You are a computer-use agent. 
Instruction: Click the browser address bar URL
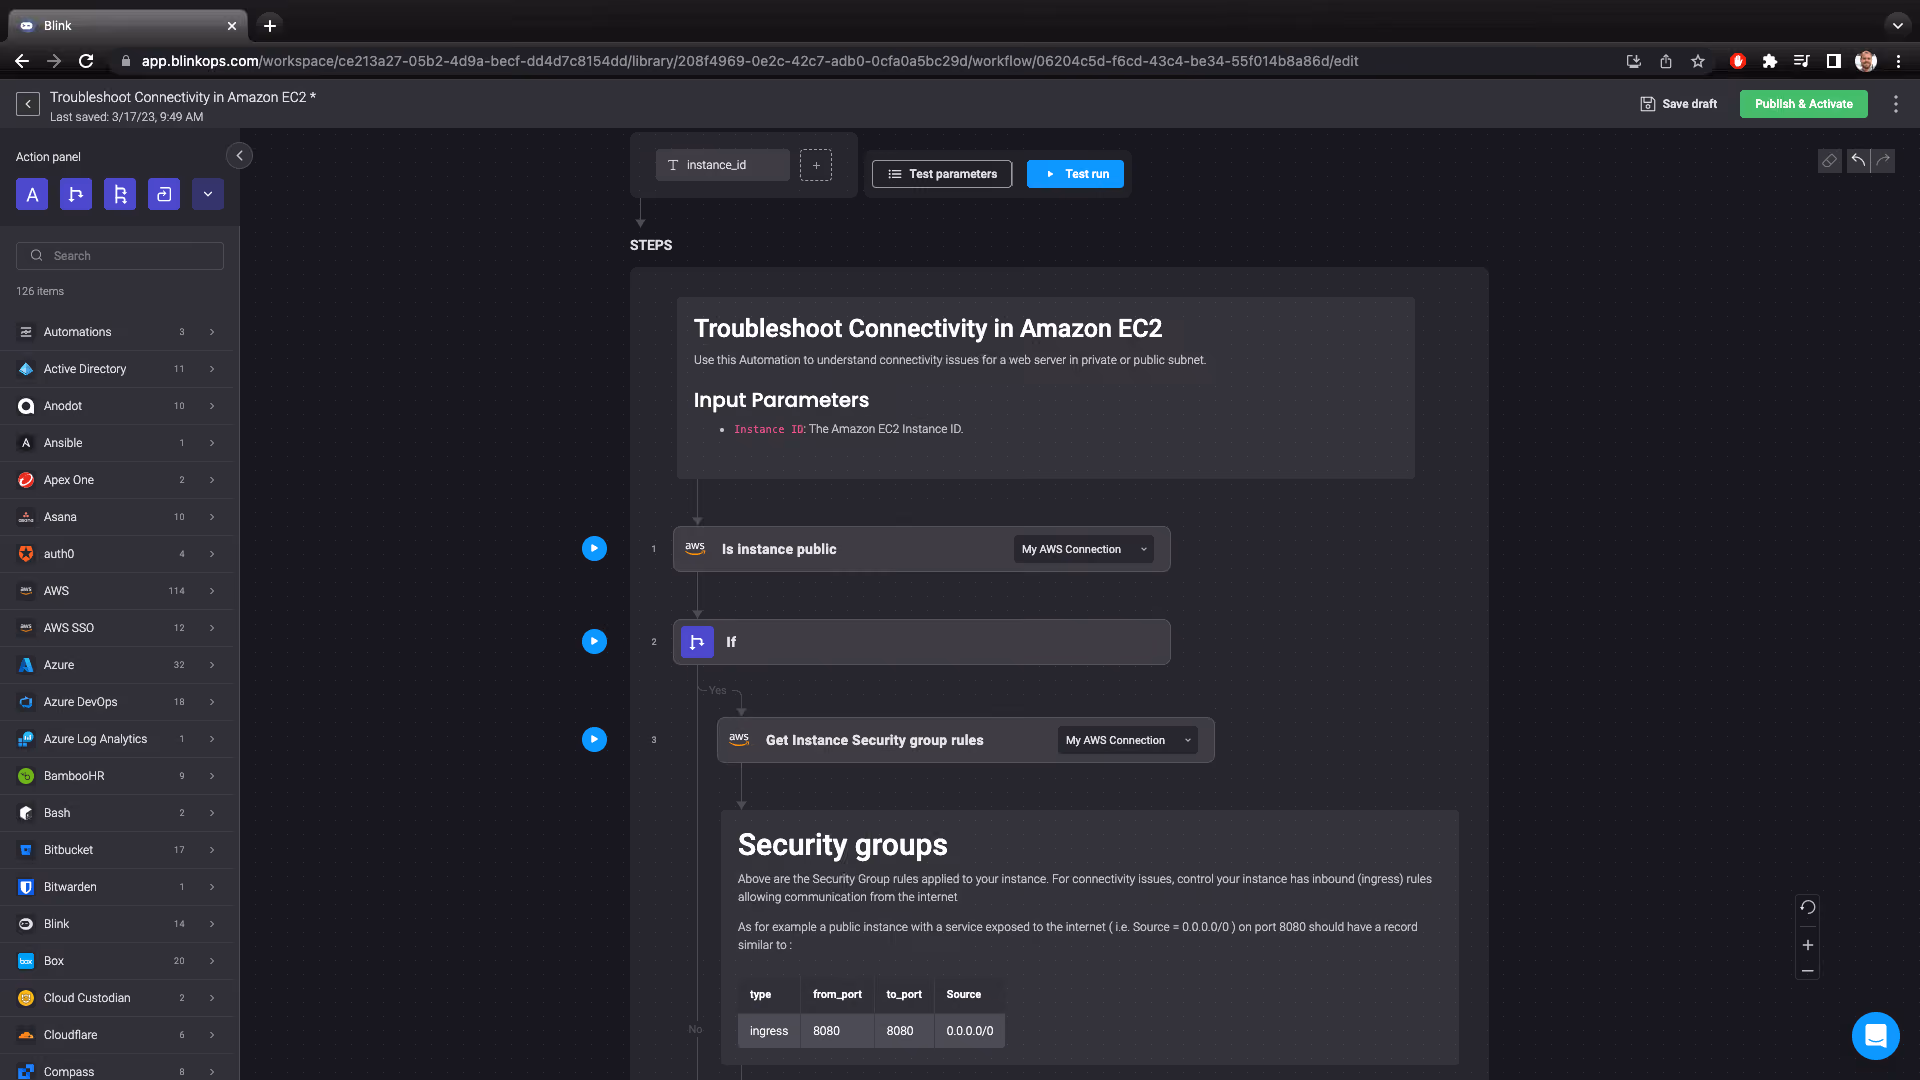coord(750,61)
